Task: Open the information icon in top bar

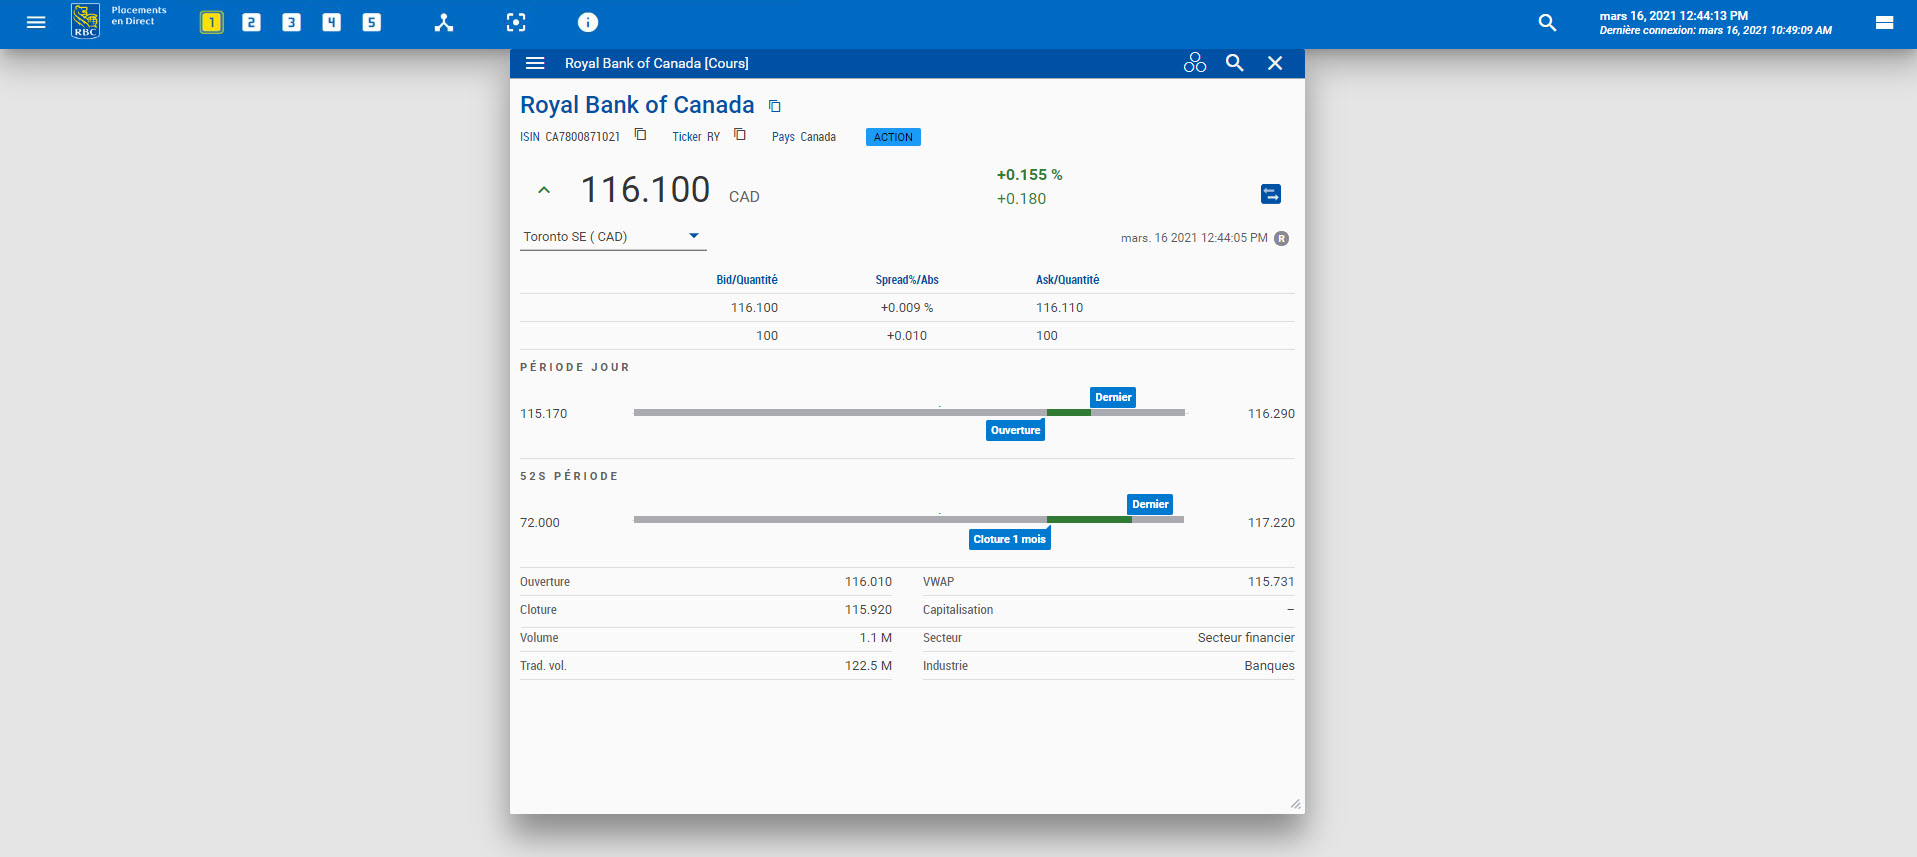Action: (588, 22)
